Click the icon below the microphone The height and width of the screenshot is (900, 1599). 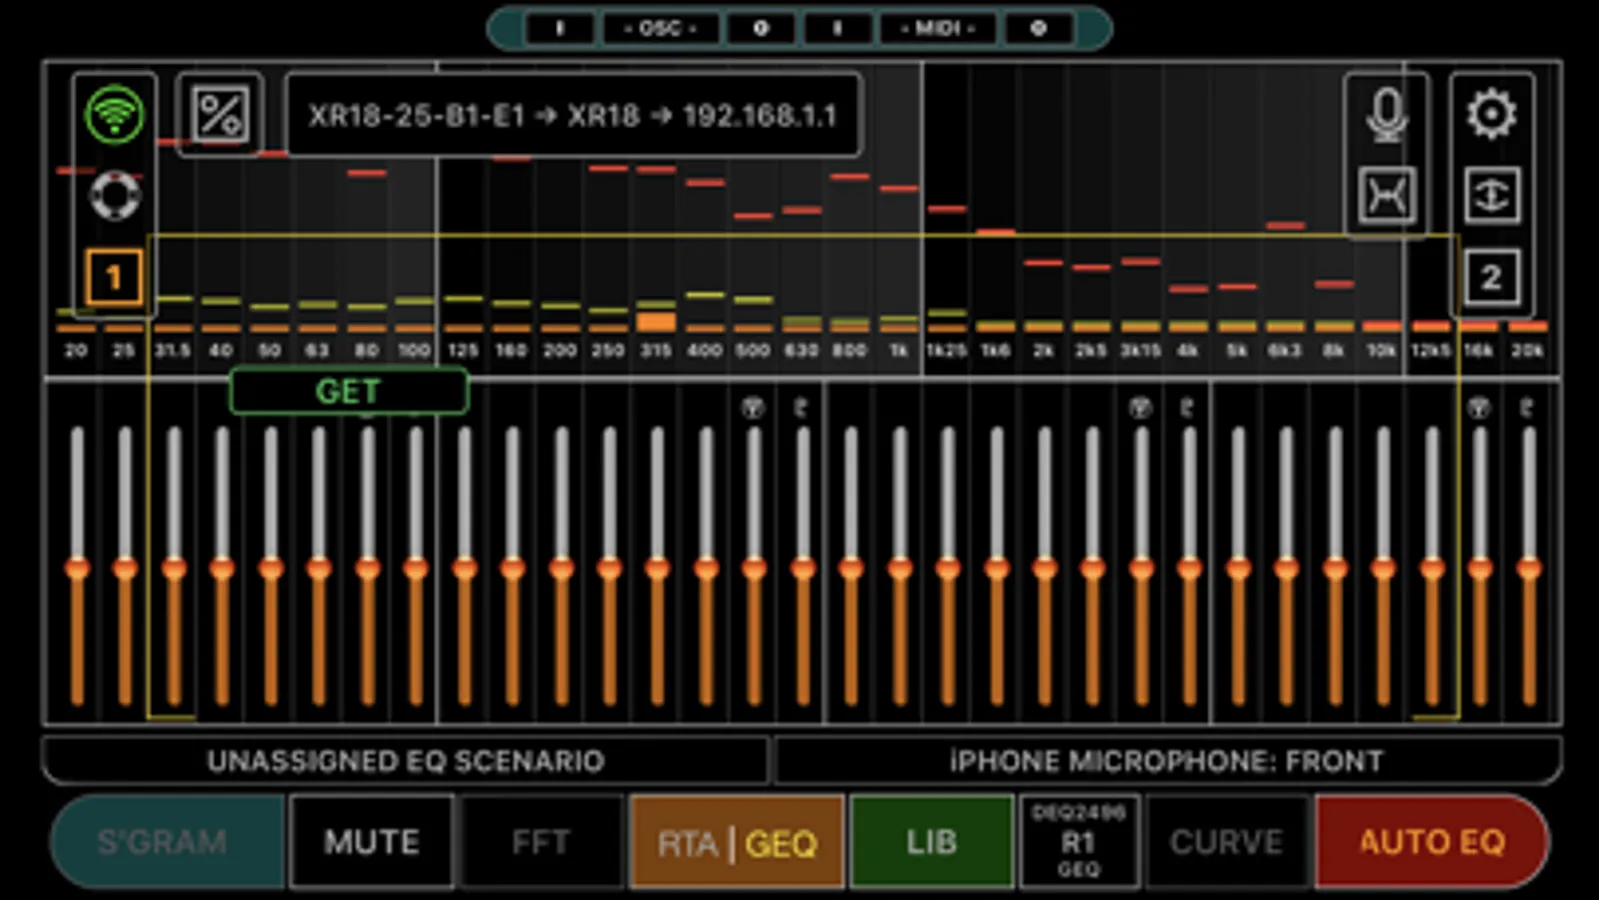click(1387, 195)
